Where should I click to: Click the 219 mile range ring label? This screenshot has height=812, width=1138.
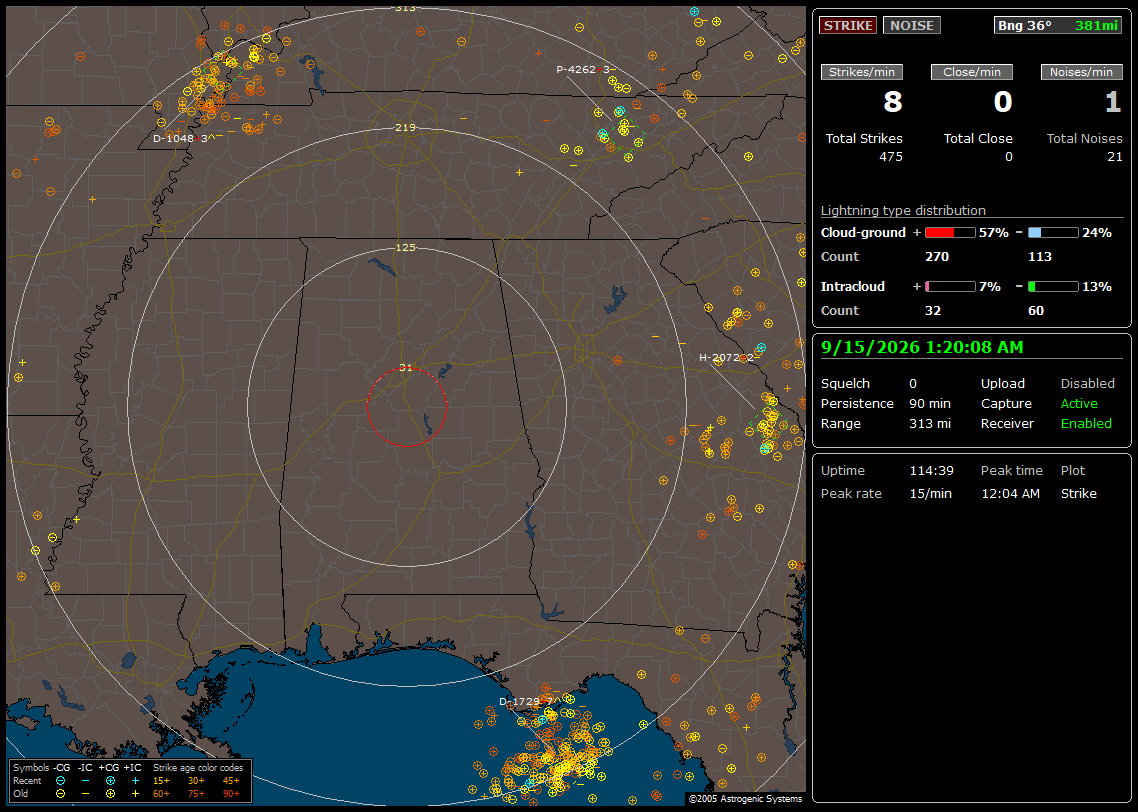click(x=405, y=127)
